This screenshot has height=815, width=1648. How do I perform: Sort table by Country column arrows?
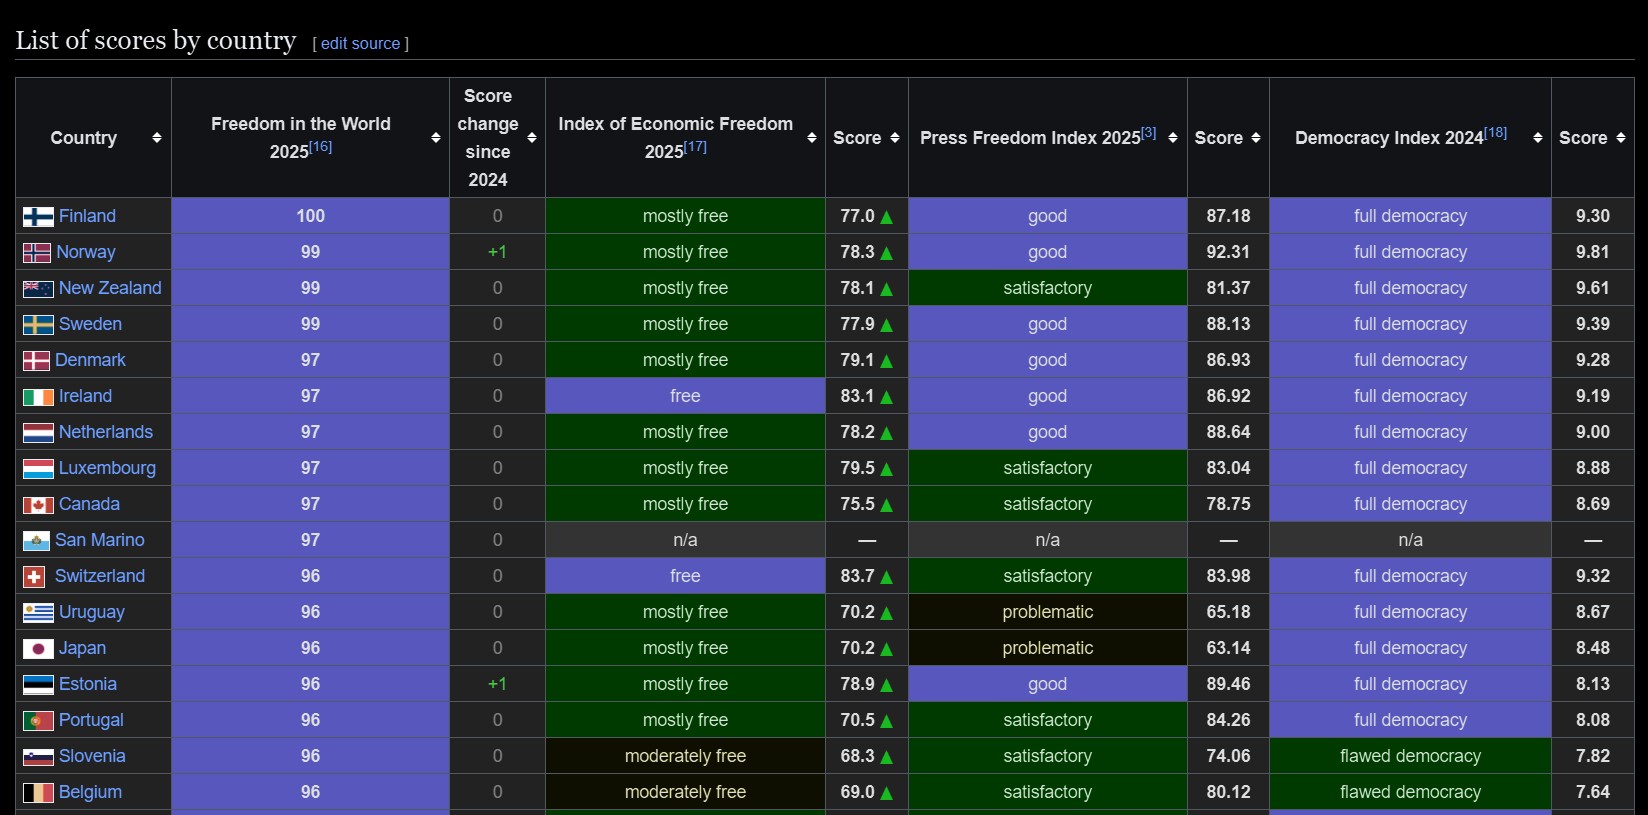[157, 138]
